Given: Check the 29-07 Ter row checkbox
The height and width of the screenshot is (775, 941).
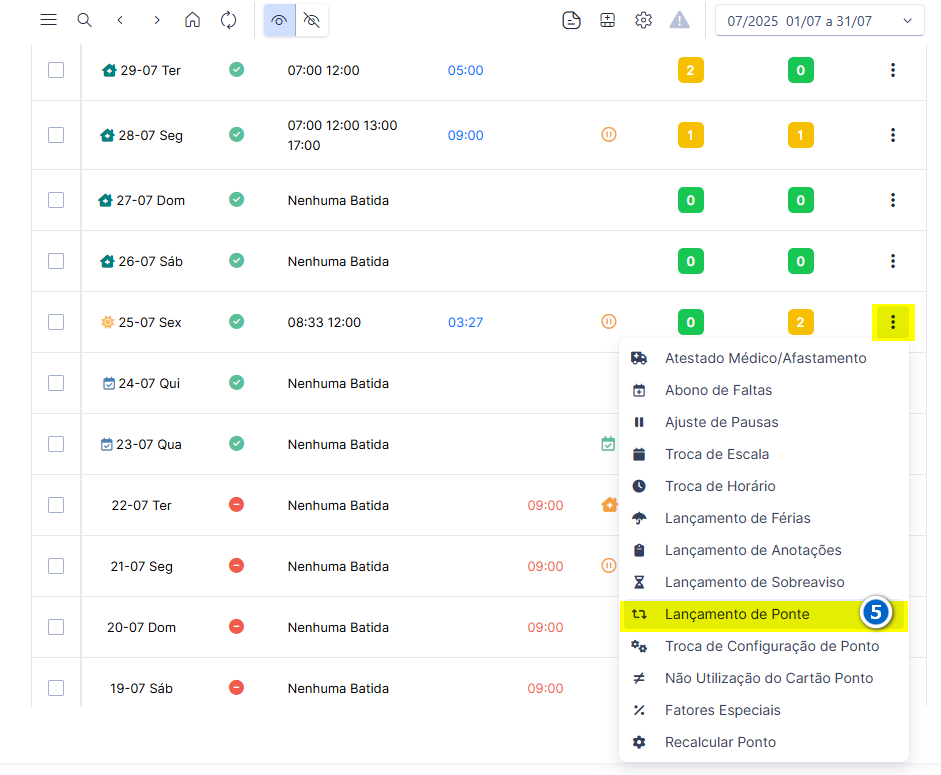Looking at the screenshot, I should (56, 70).
